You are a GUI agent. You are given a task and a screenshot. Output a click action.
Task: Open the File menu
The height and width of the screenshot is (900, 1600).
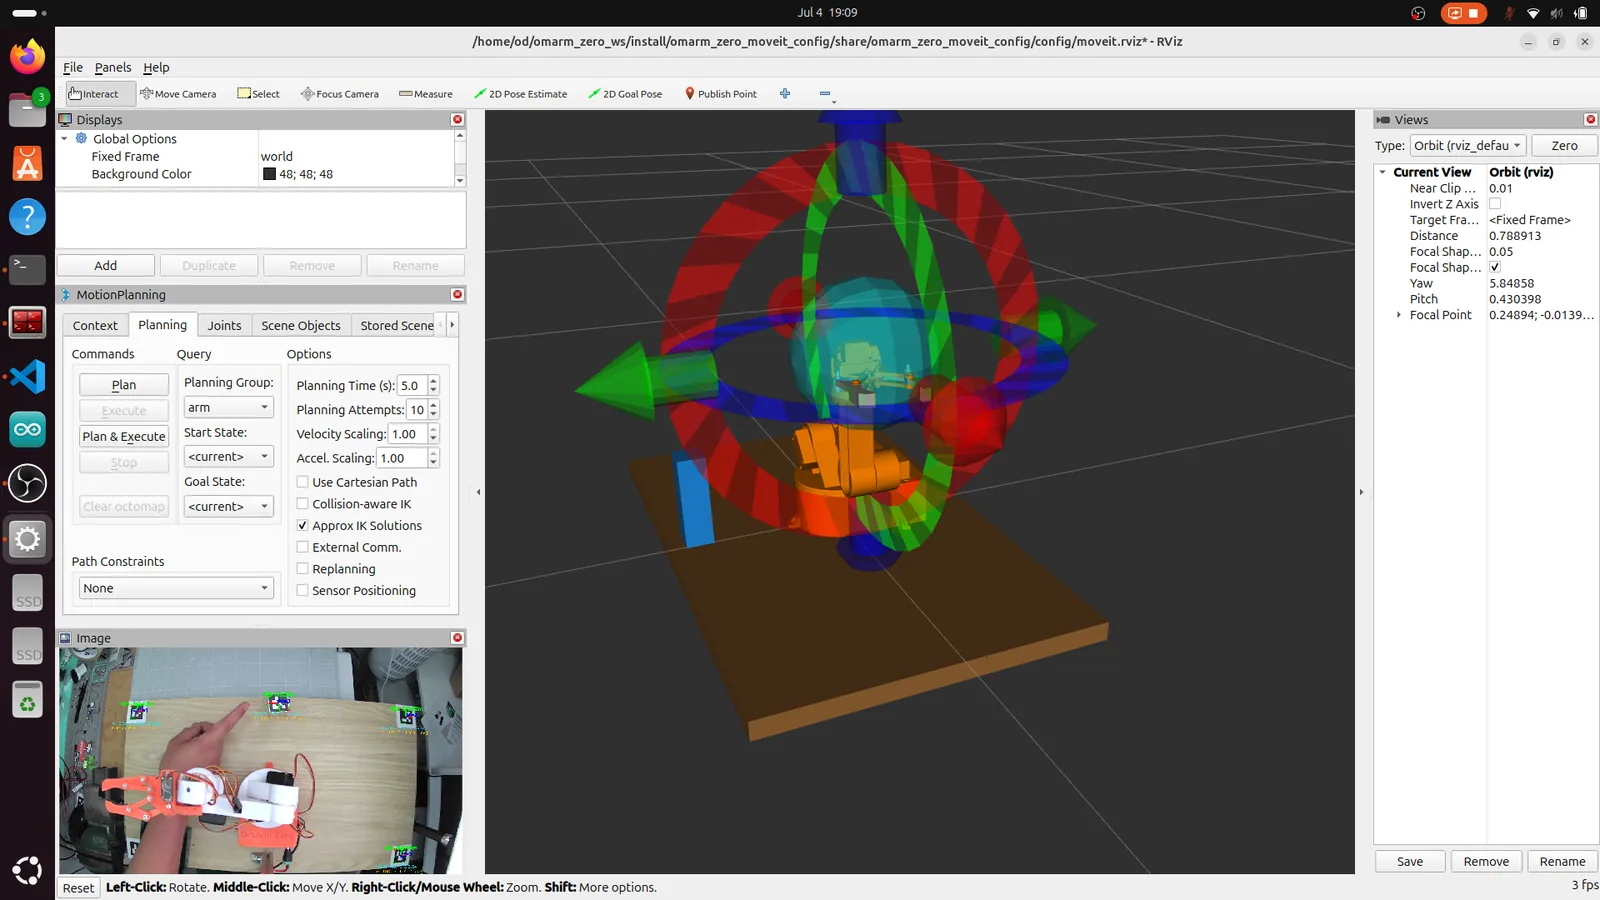tap(73, 67)
